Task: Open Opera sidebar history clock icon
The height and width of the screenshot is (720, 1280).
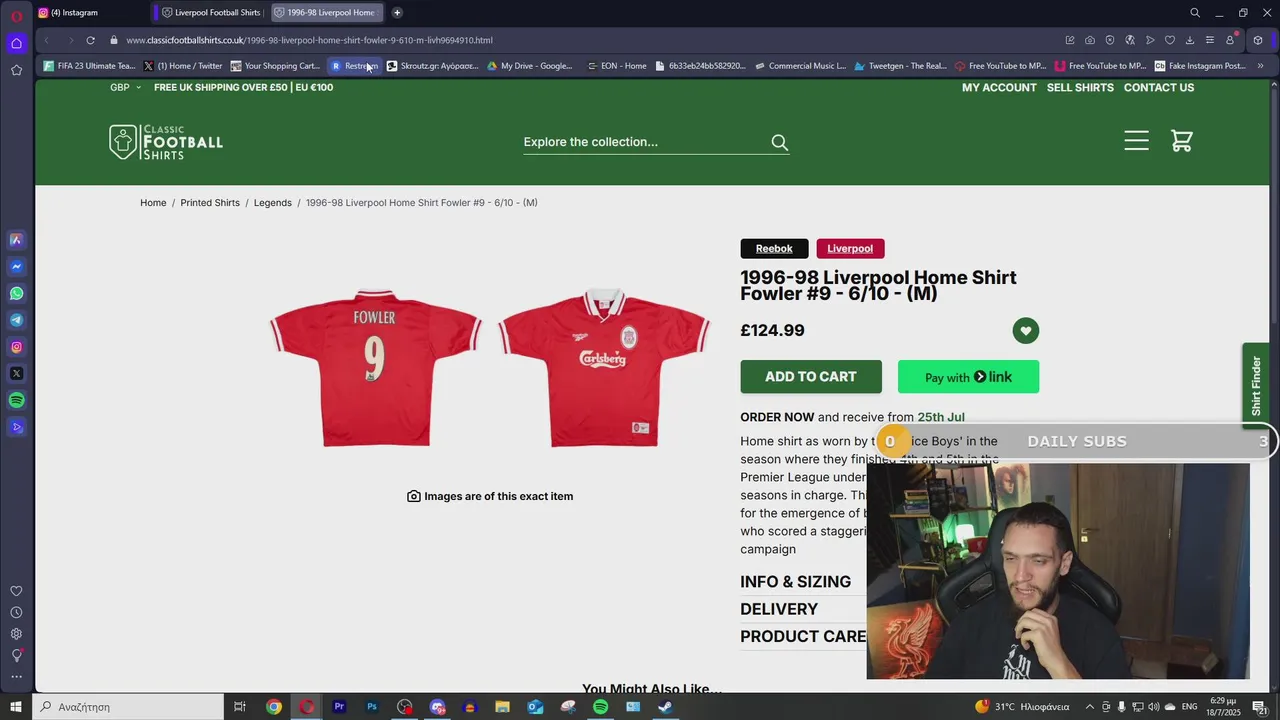Action: 16,612
